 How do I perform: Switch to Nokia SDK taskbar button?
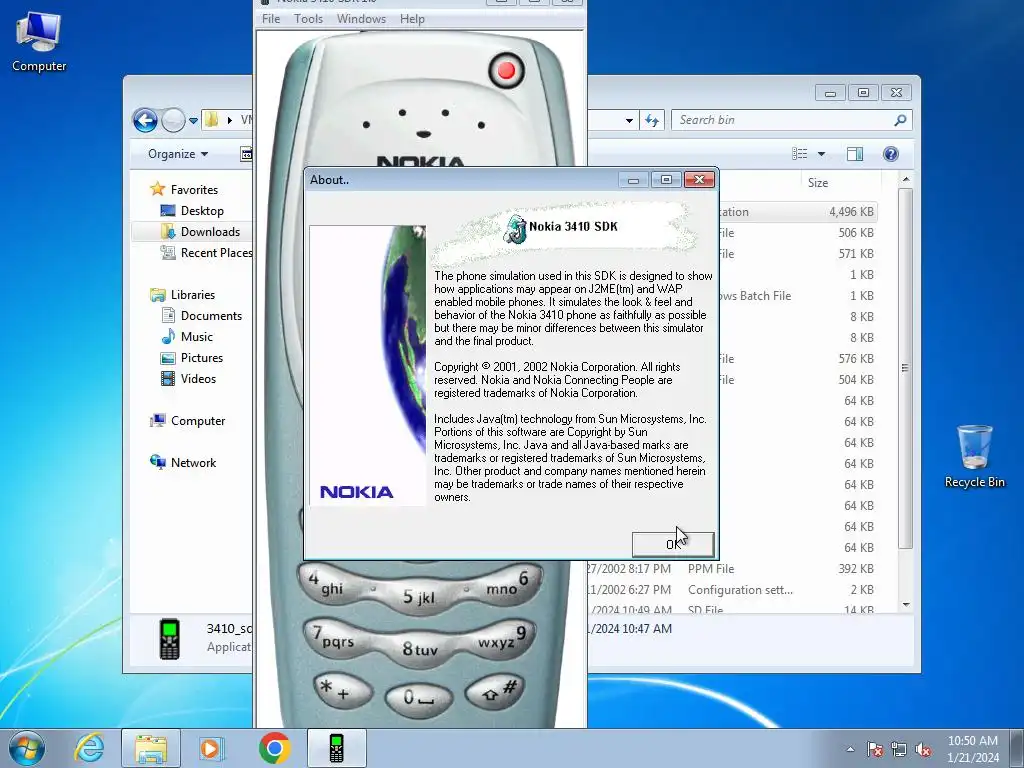[x=336, y=748]
